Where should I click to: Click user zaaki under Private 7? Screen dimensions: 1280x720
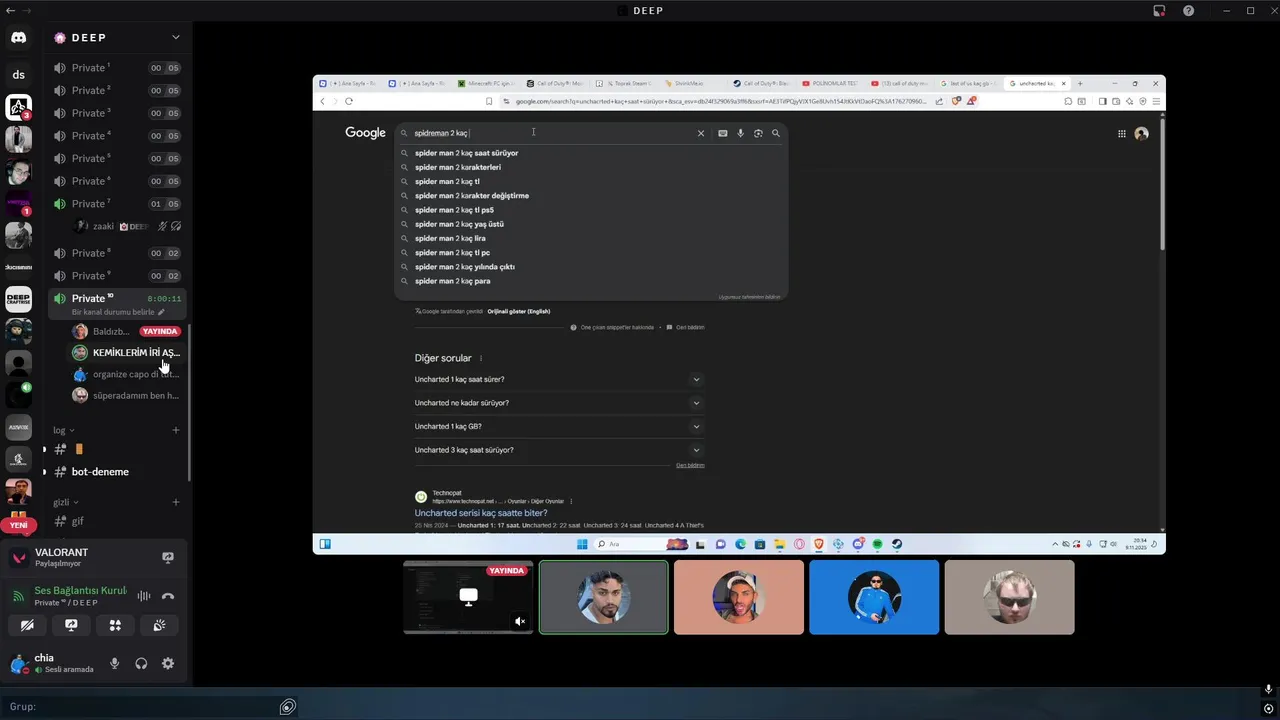[x=127, y=227]
